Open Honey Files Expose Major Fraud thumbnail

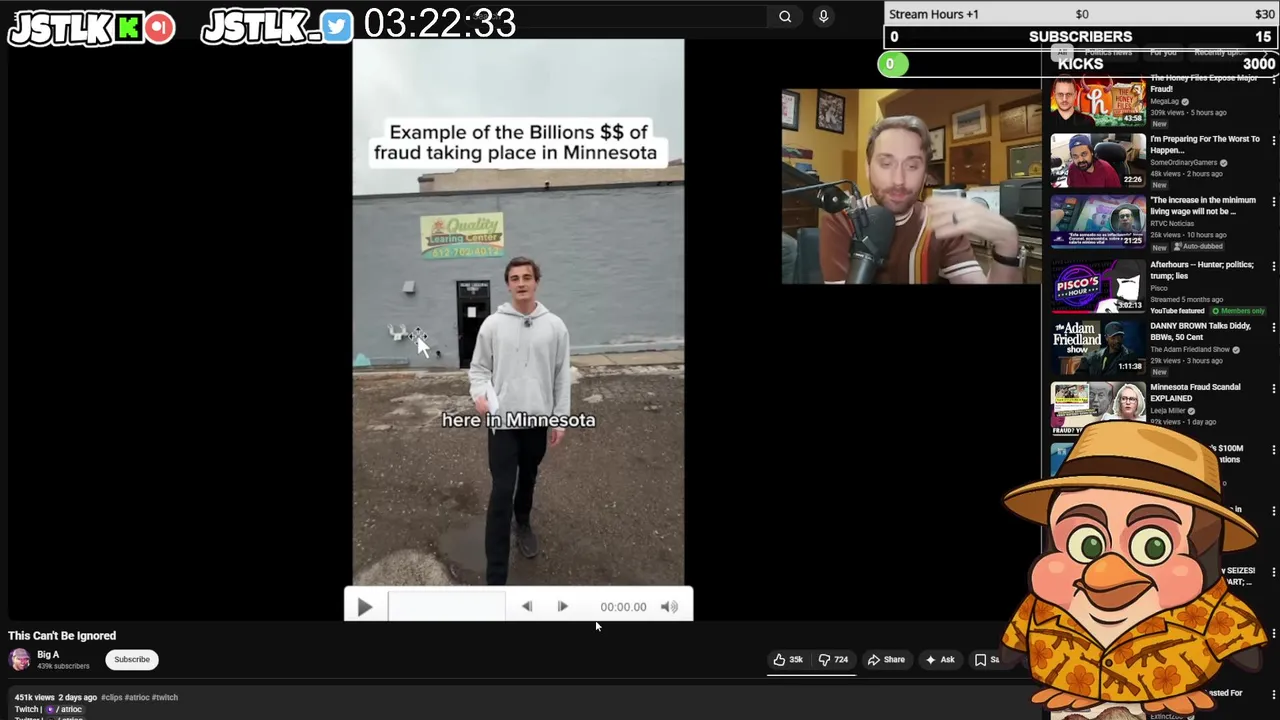point(1097,100)
